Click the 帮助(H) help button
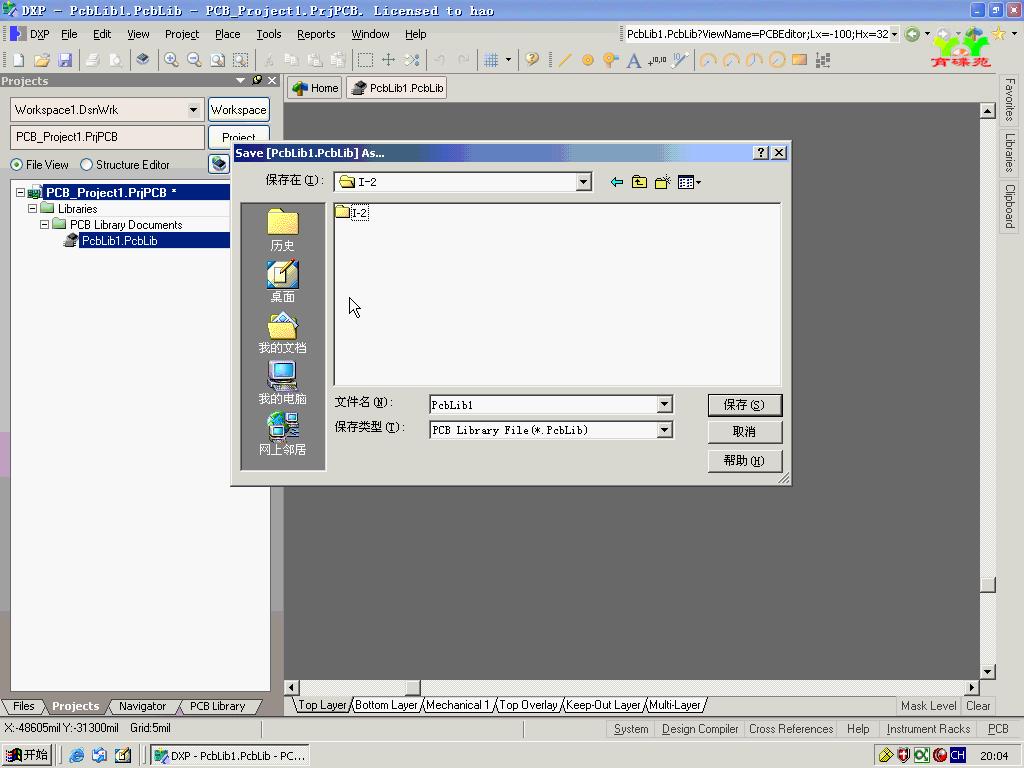The width and height of the screenshot is (1024, 768). pyautogui.click(x=744, y=460)
